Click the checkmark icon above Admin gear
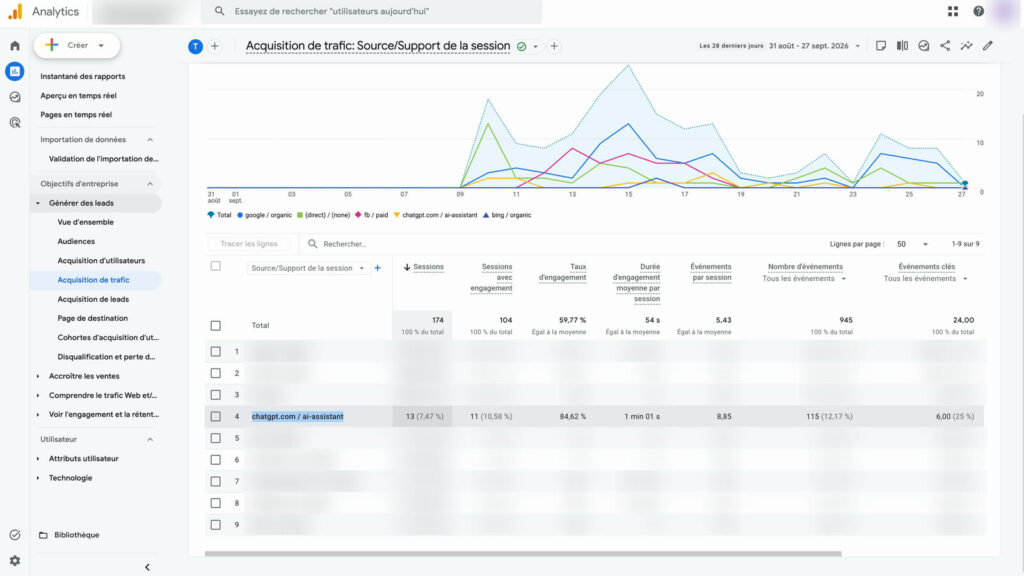The width and height of the screenshot is (1024, 576). (x=14, y=535)
